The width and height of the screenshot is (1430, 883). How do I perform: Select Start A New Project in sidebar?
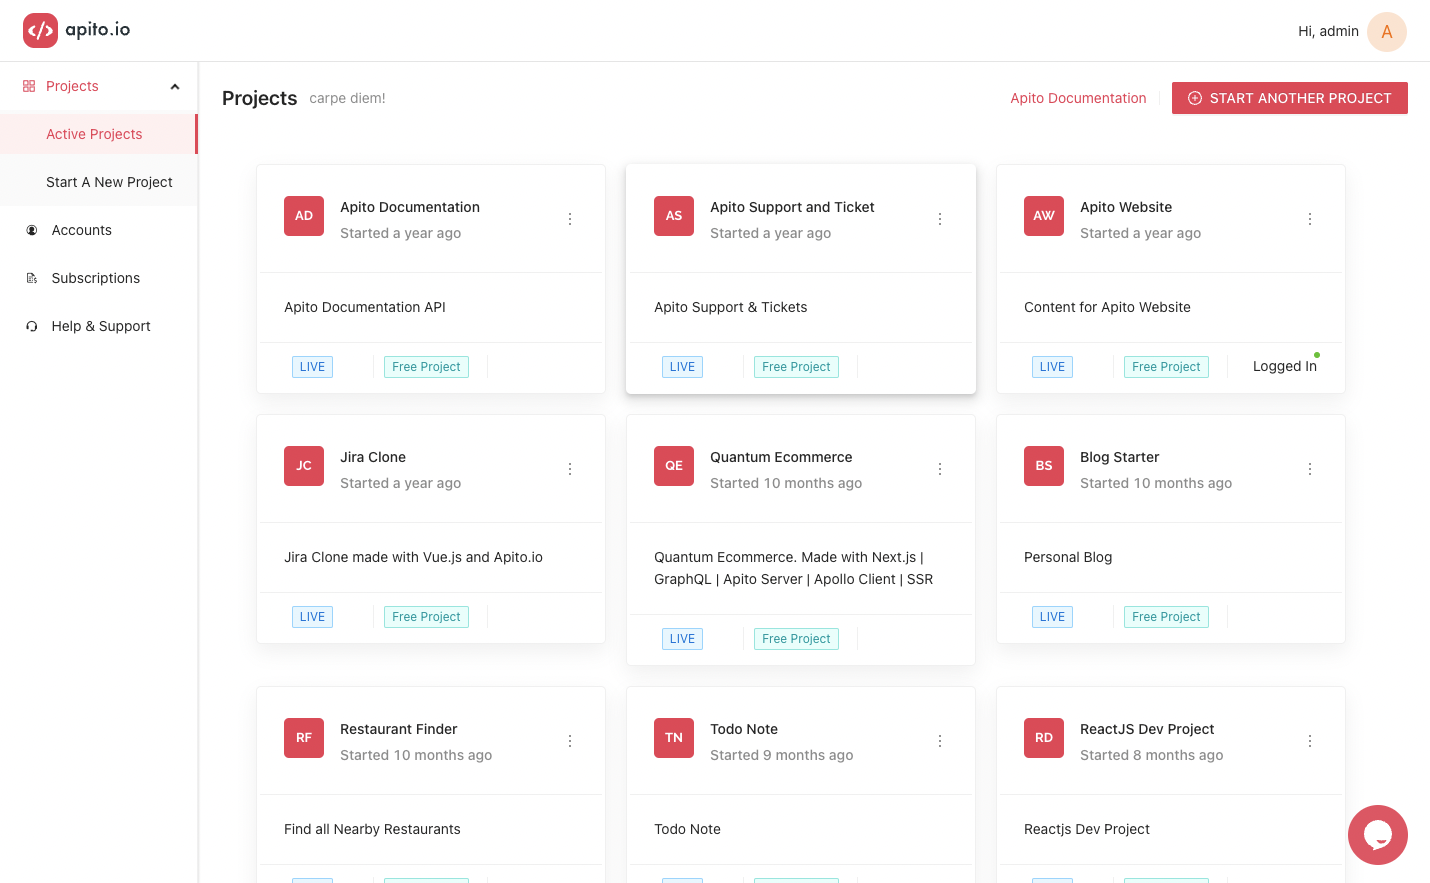coord(98,182)
